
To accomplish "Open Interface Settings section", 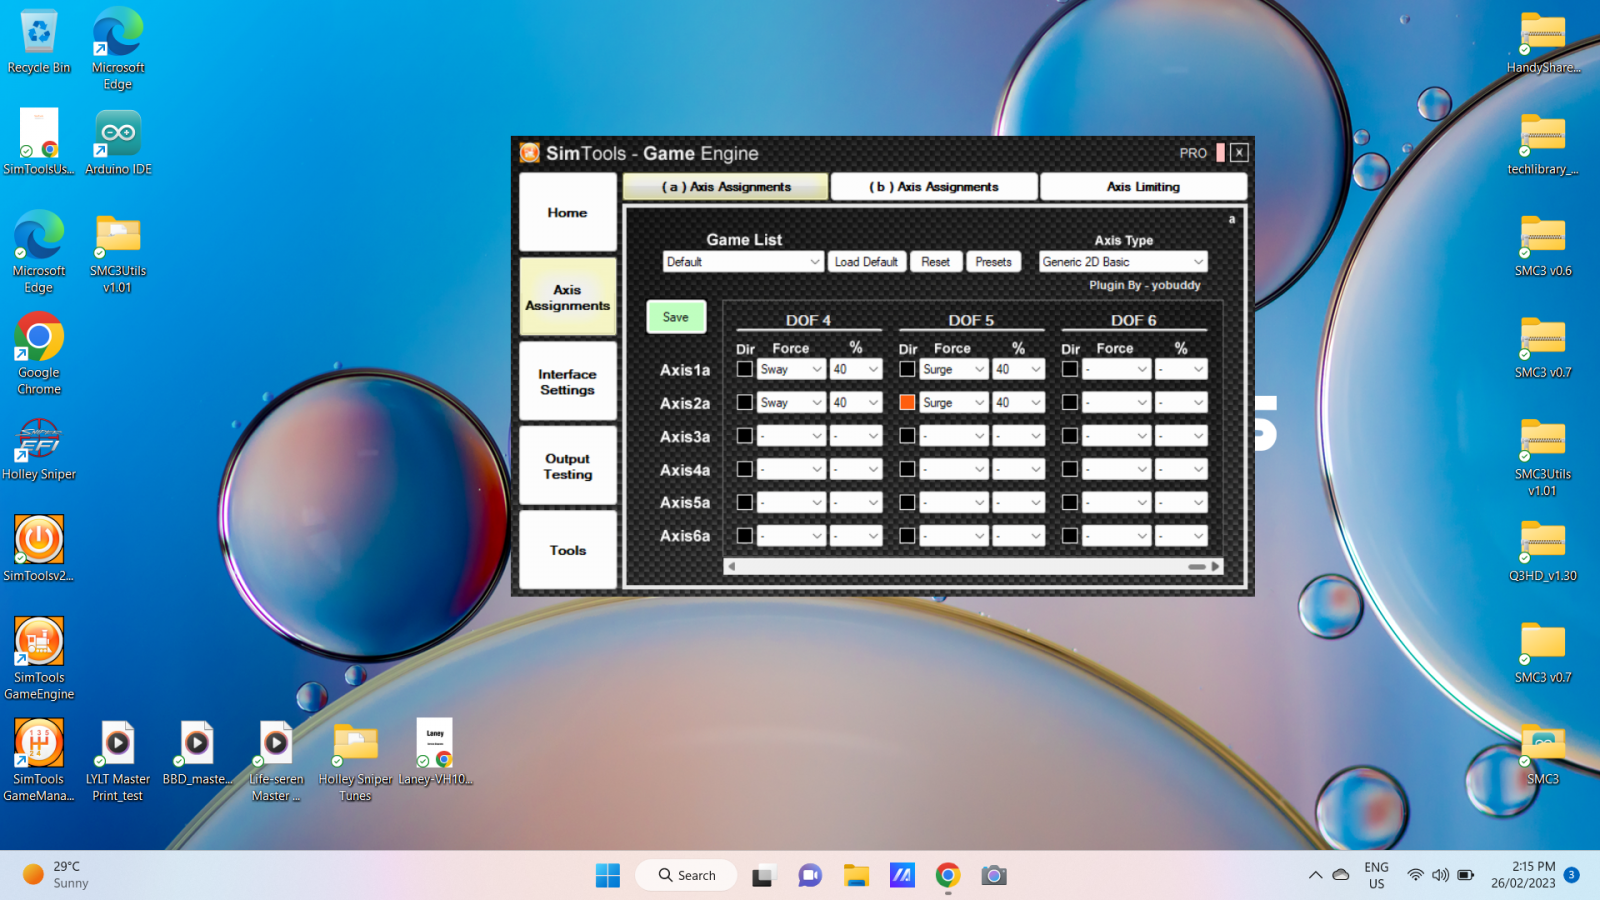I will 567,381.
